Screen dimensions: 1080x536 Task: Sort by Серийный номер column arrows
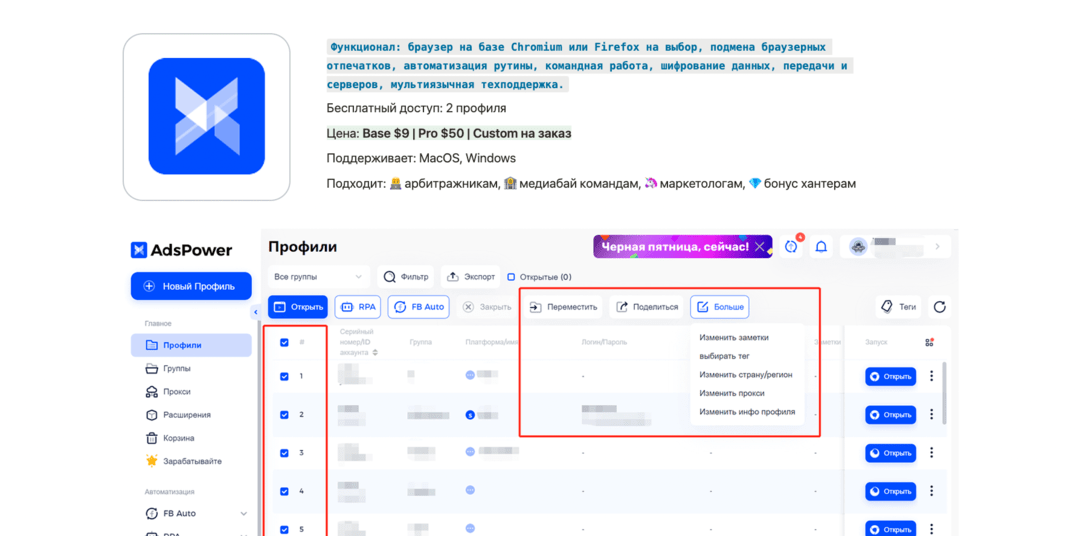(375, 353)
